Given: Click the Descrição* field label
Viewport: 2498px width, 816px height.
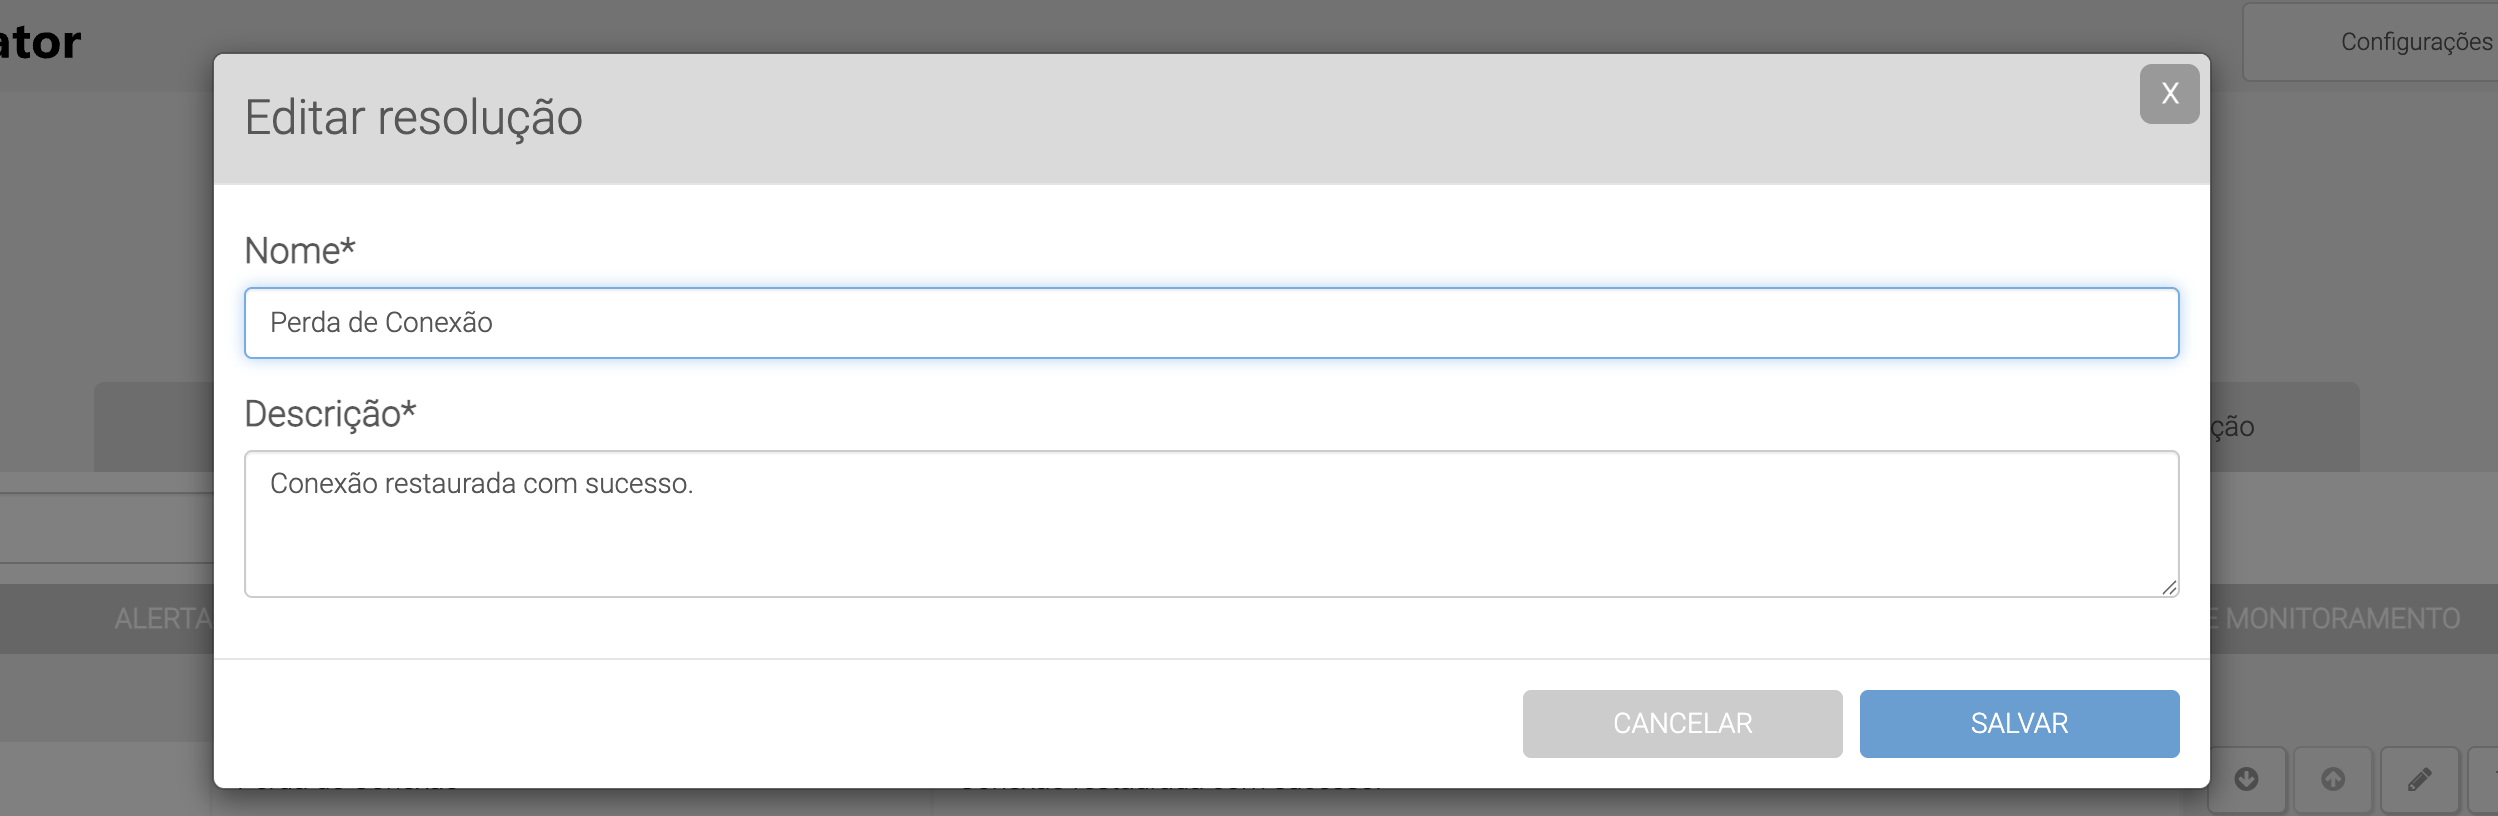Looking at the screenshot, I should [x=329, y=414].
